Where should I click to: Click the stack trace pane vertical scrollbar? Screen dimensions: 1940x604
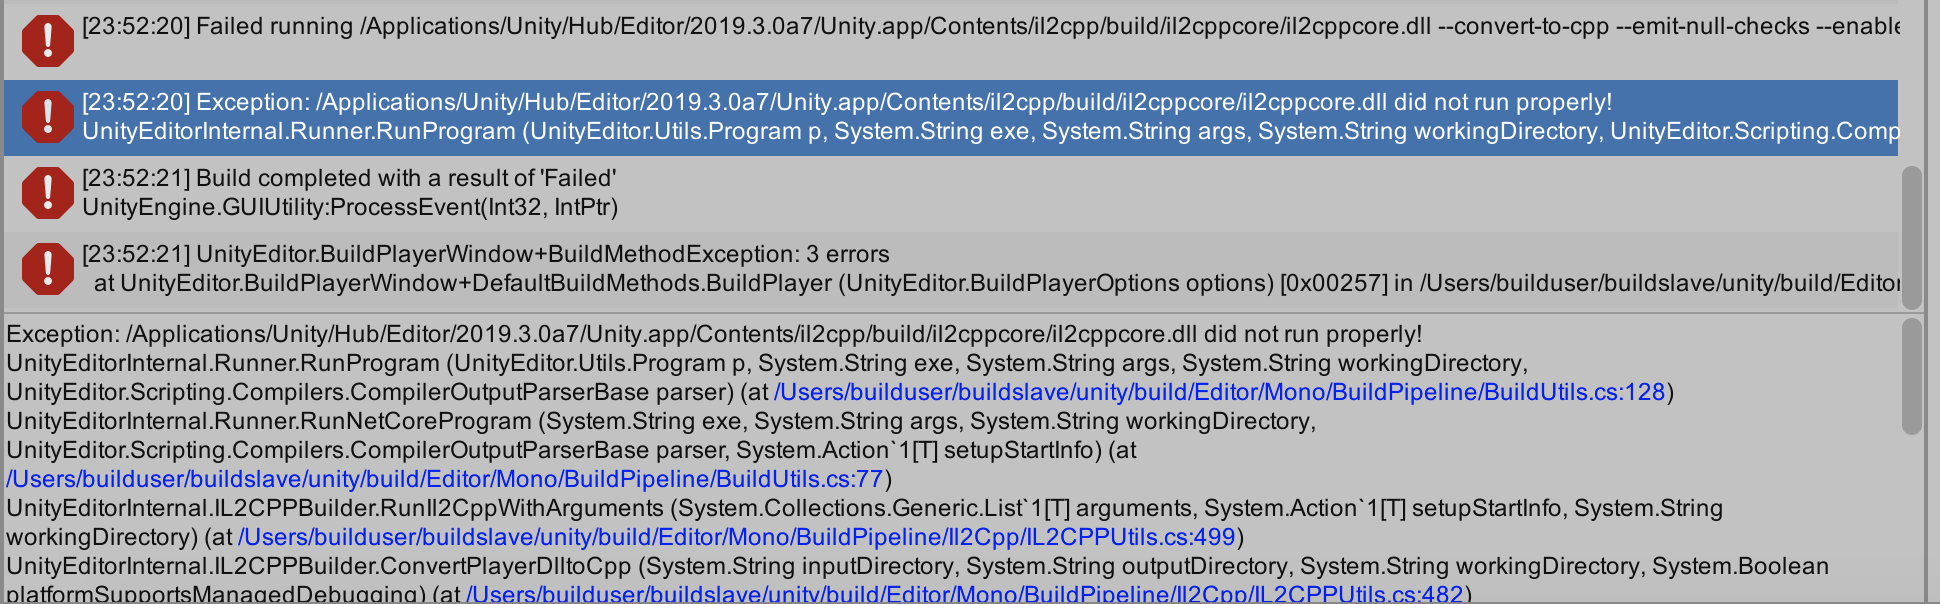click(x=1911, y=376)
